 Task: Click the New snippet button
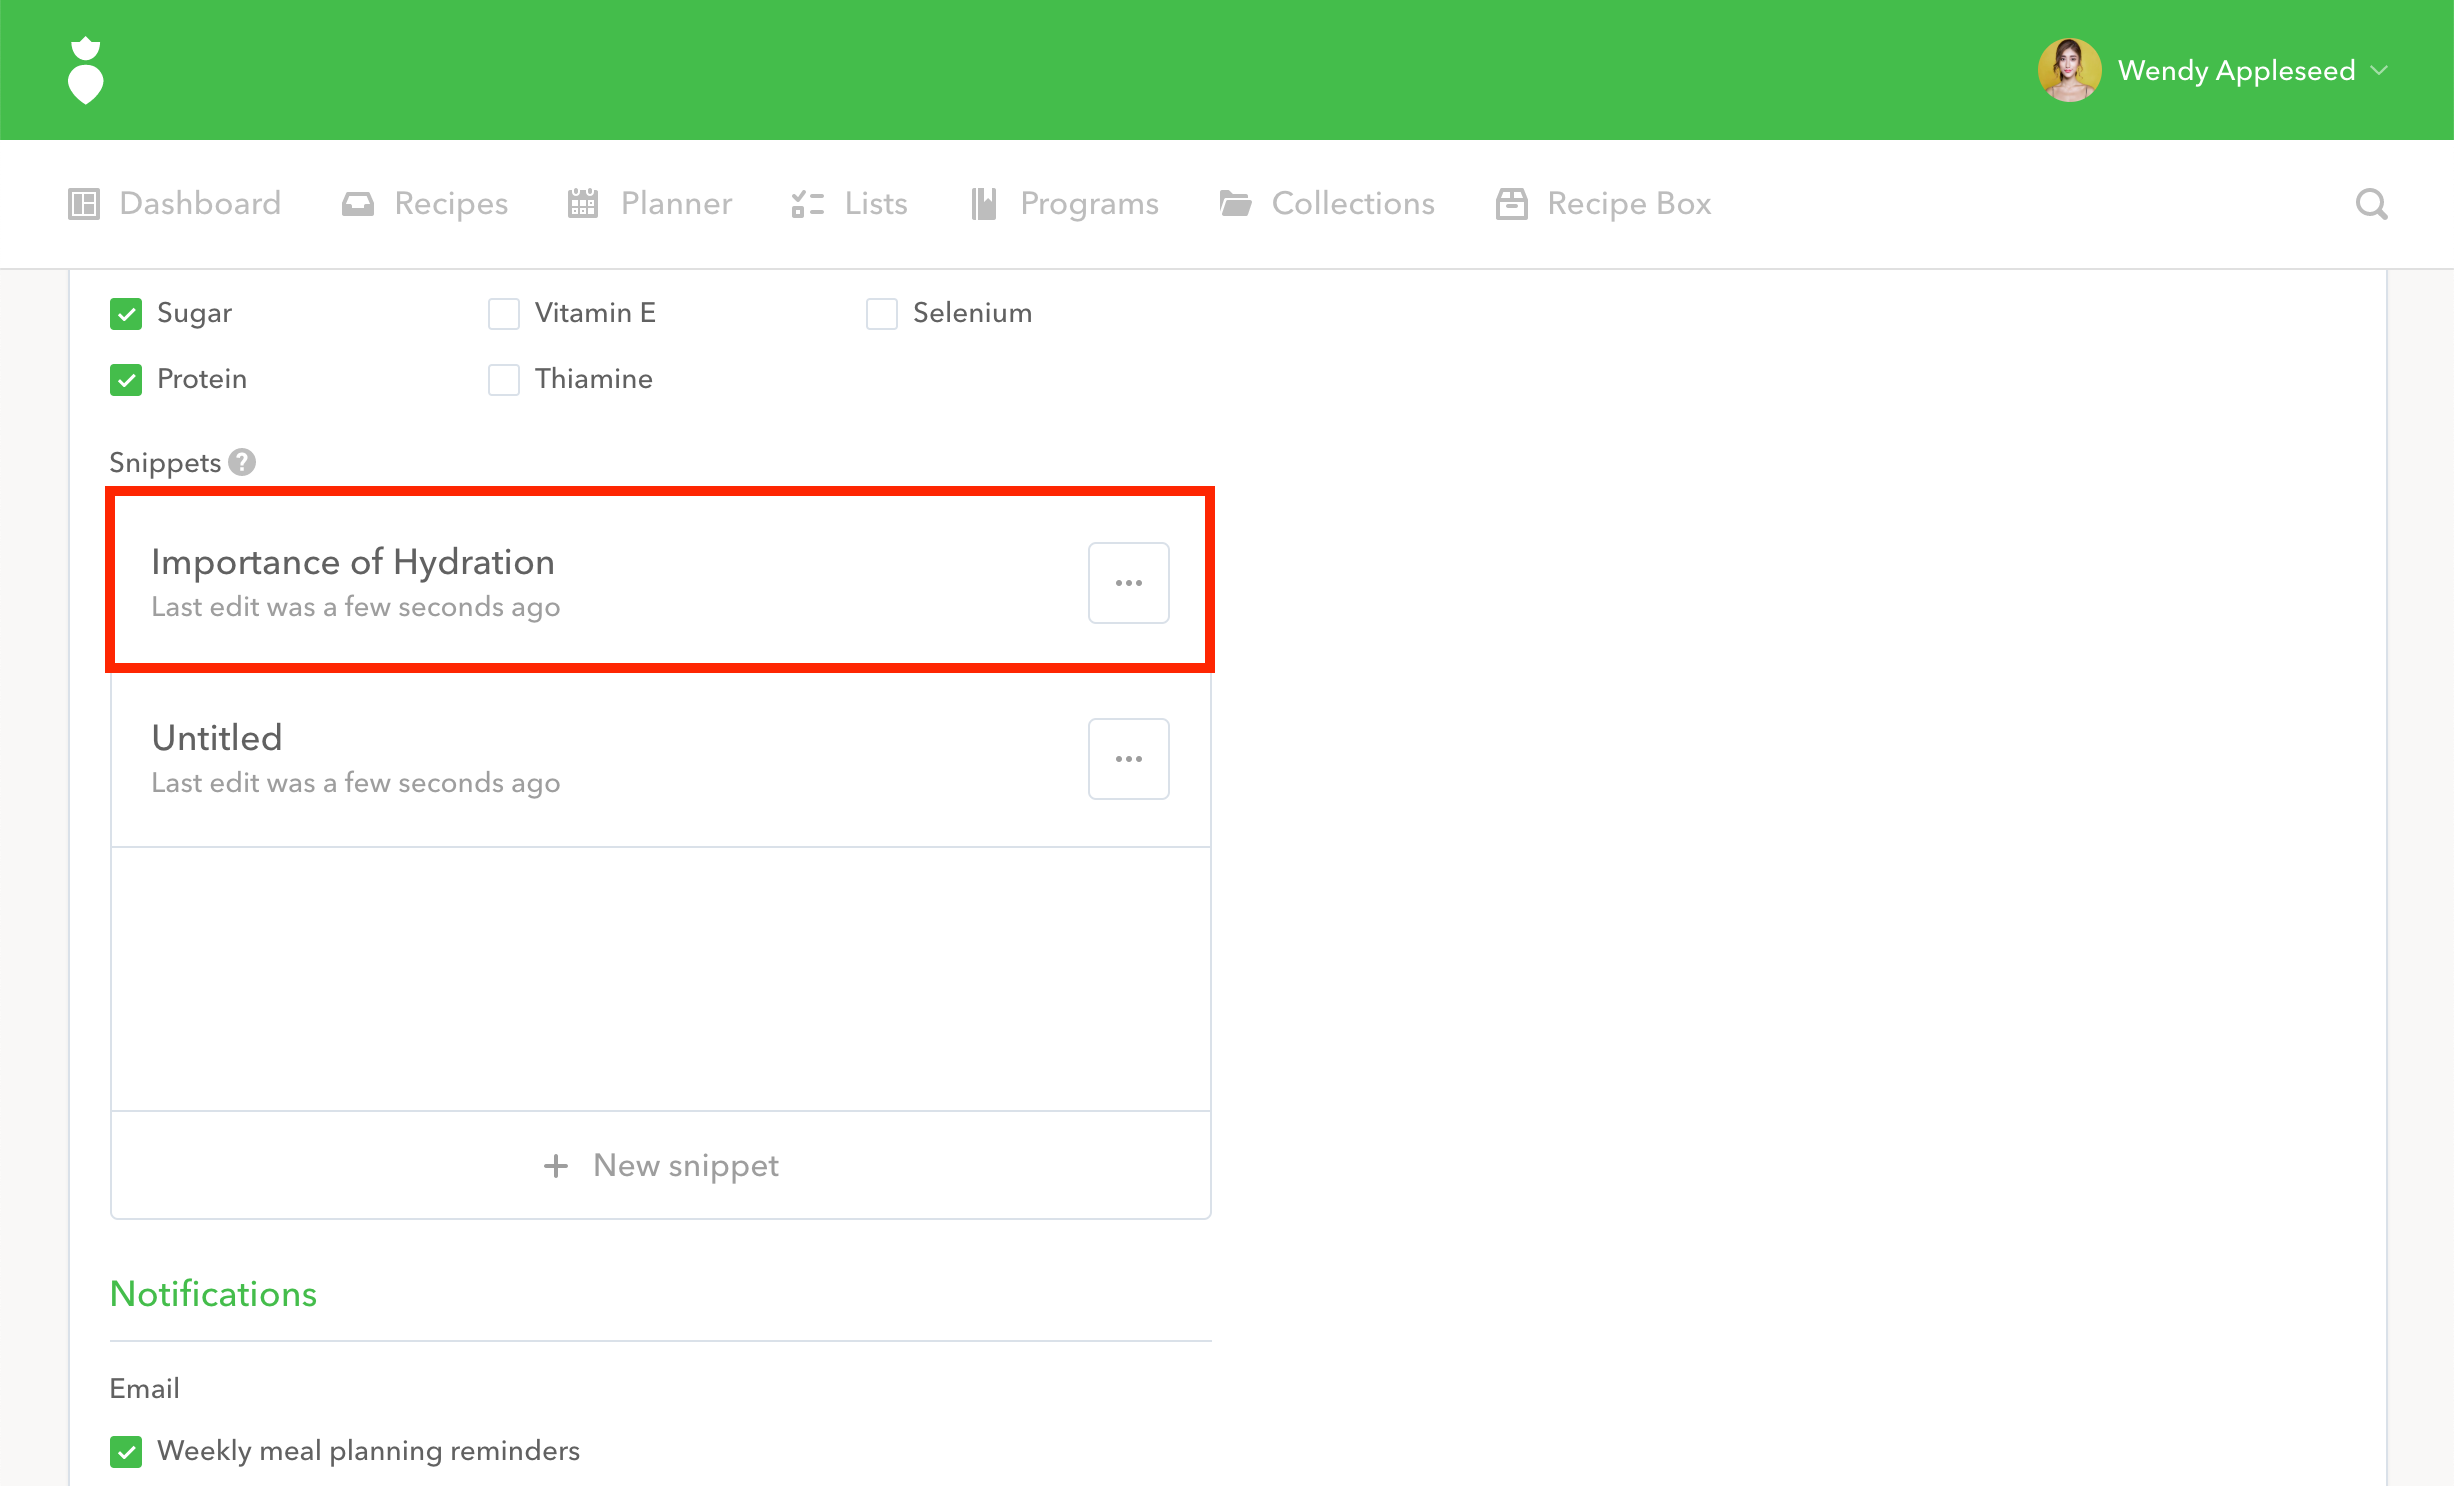coord(661,1165)
